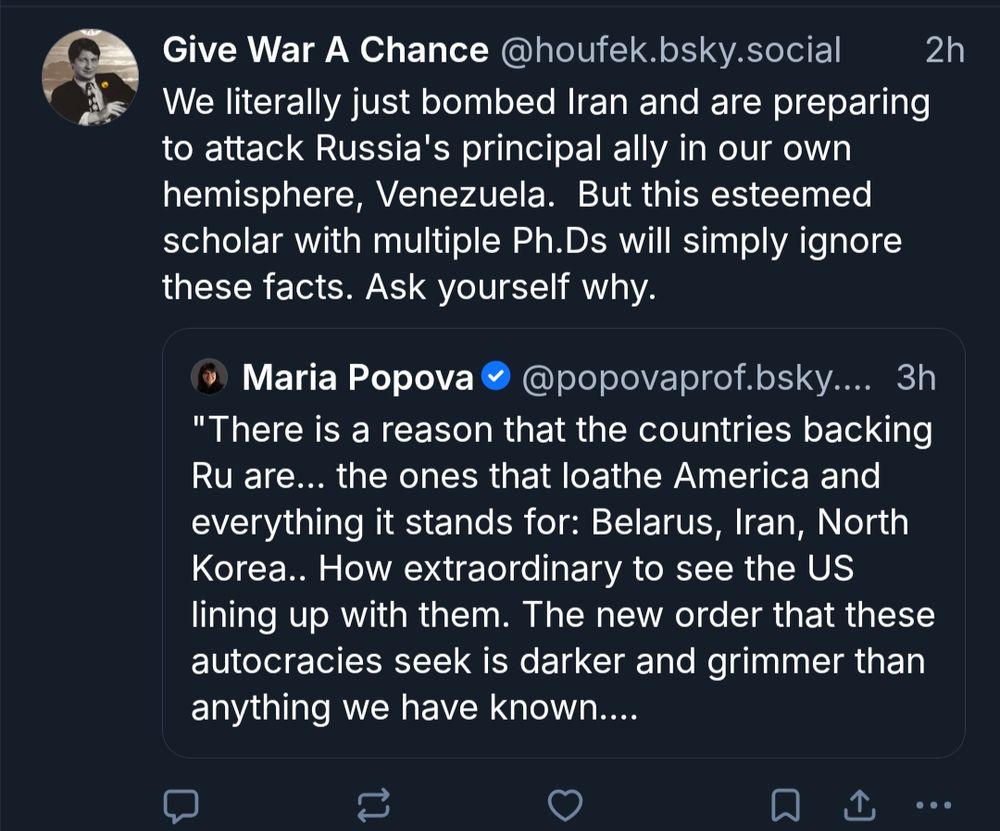Click the 2h timestamp on the post
The height and width of the screenshot is (831, 1000).
(944, 50)
